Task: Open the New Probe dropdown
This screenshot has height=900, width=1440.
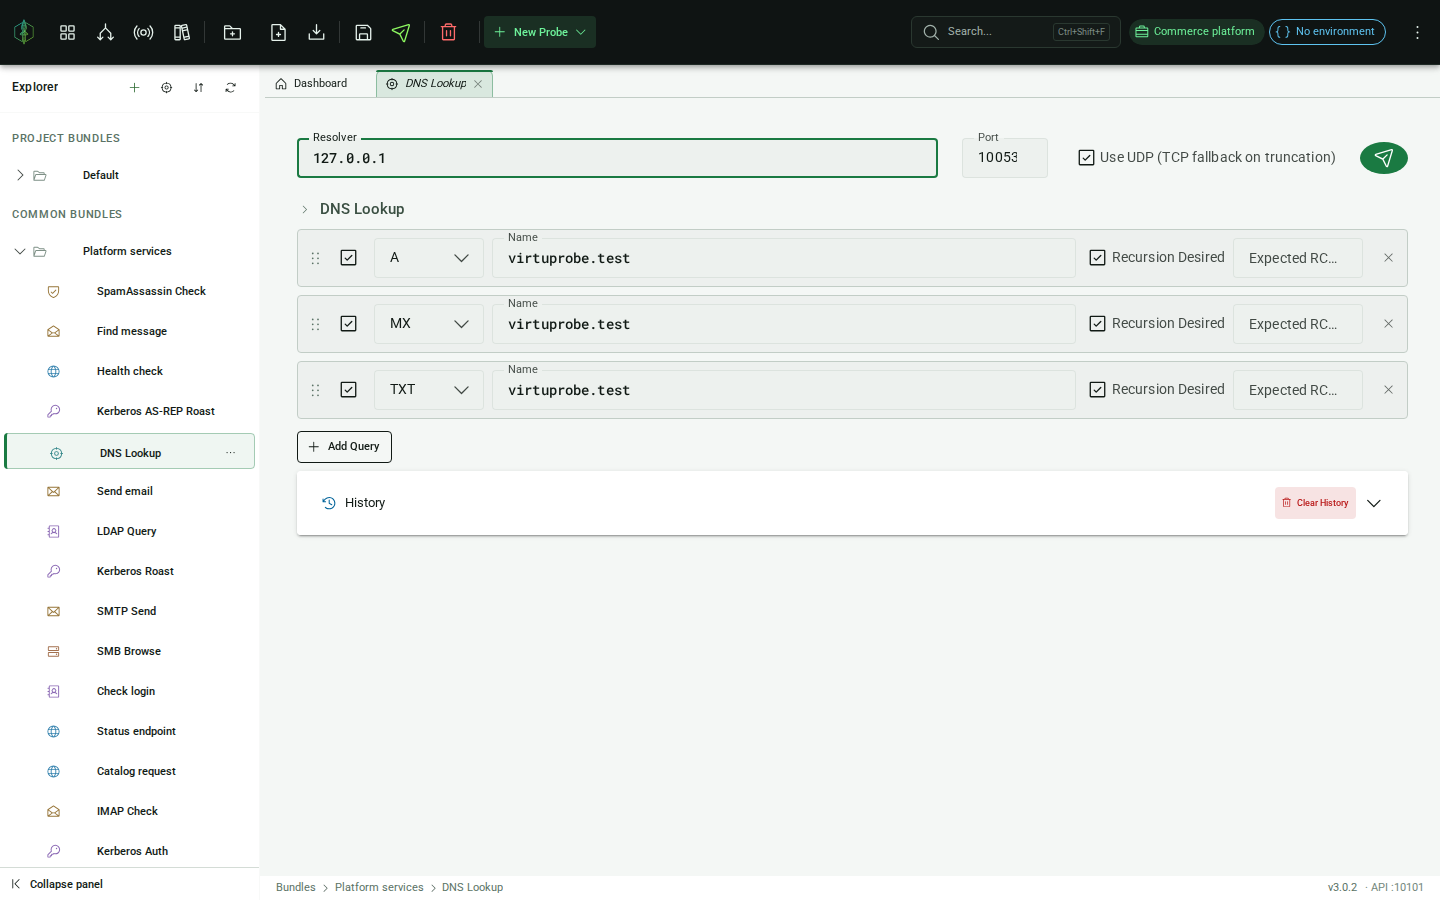Action: point(540,32)
